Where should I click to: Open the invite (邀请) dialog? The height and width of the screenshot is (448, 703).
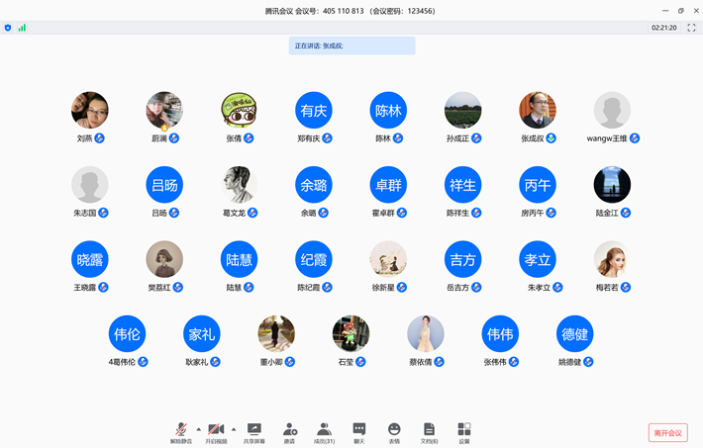click(x=289, y=429)
